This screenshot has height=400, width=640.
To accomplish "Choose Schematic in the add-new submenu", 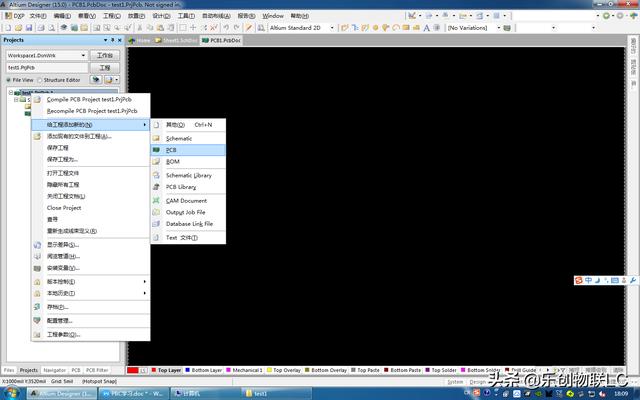I will [188, 138].
